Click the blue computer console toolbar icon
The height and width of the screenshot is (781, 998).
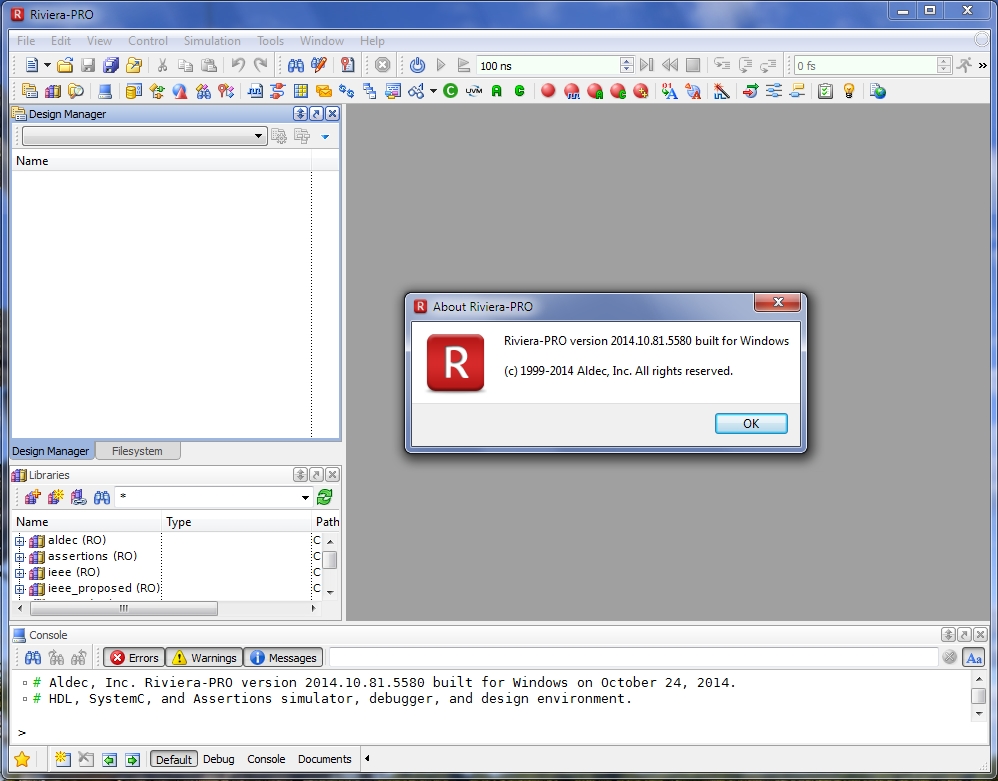click(x=105, y=91)
